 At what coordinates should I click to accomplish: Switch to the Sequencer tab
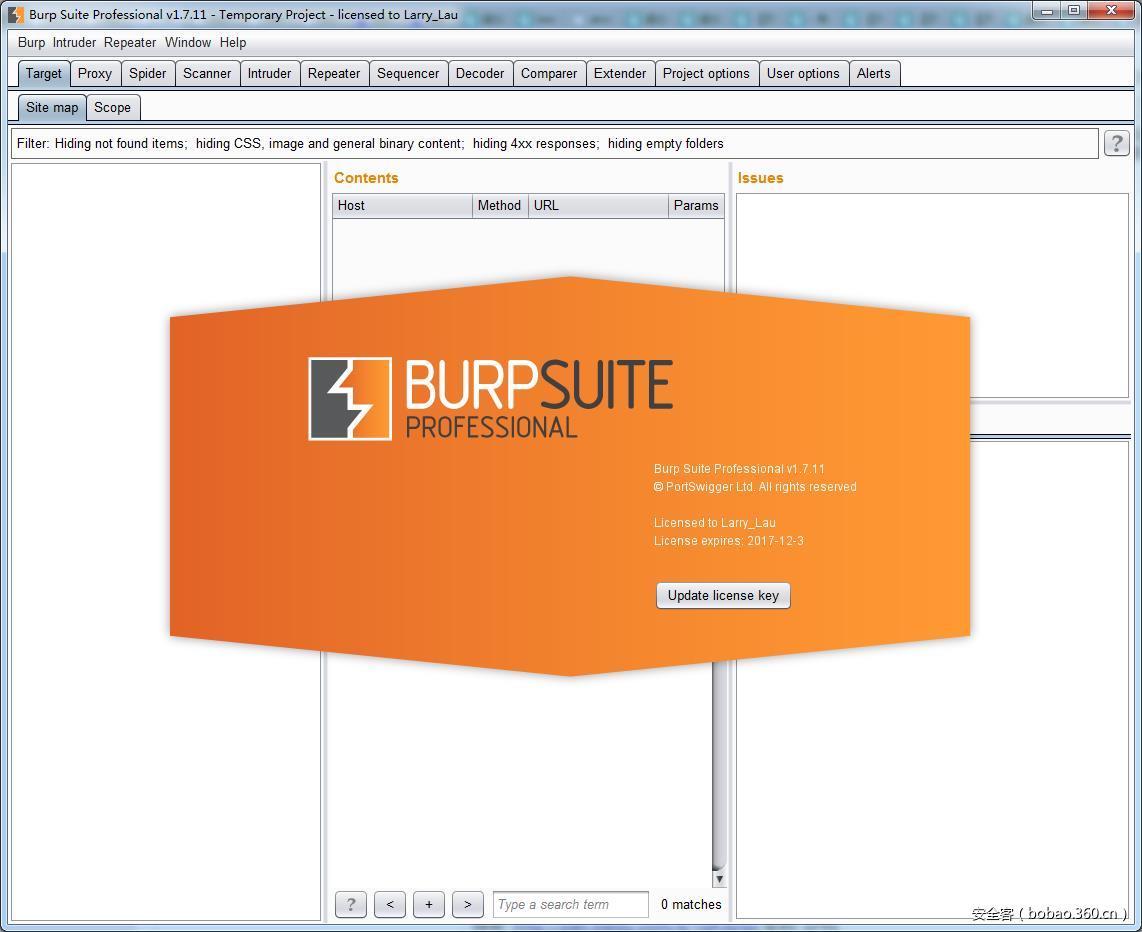coord(408,74)
